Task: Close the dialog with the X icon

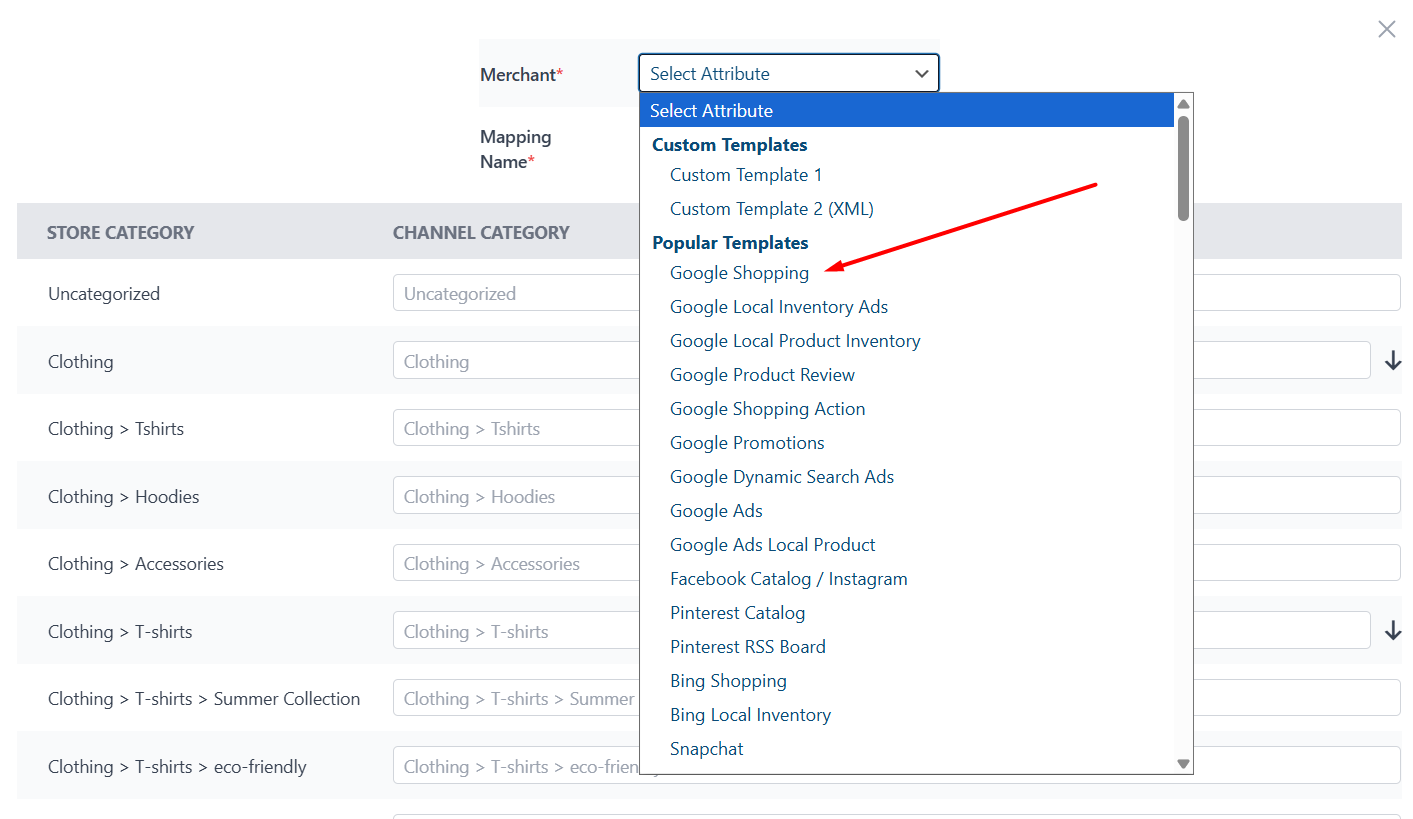Action: (x=1386, y=29)
